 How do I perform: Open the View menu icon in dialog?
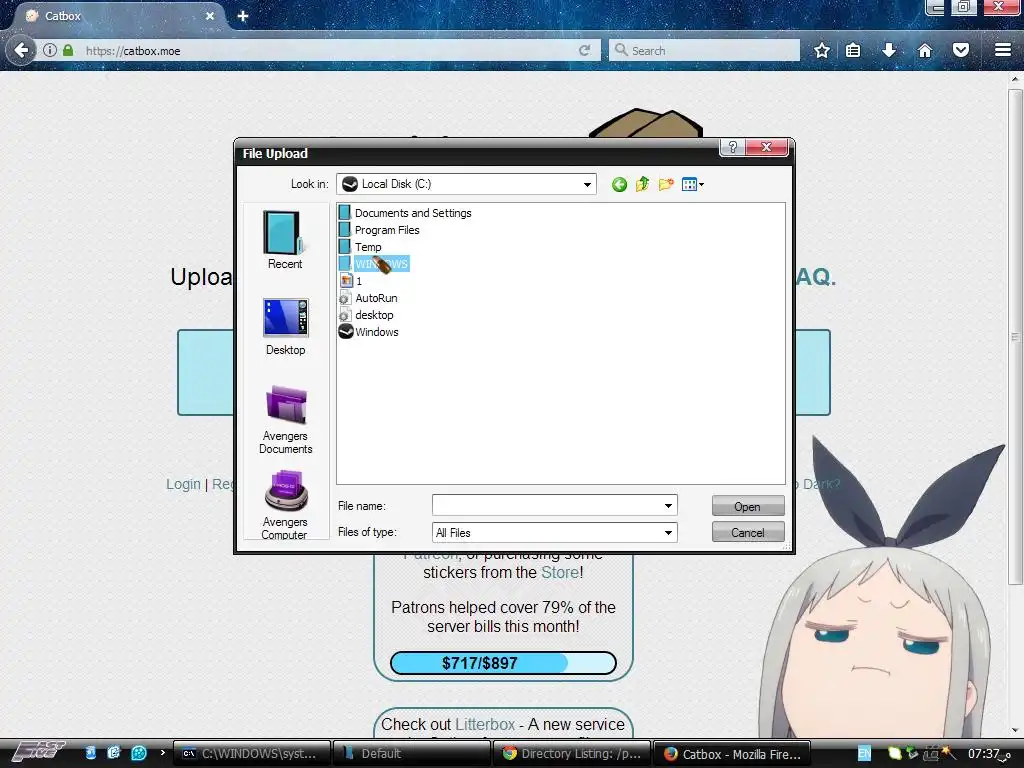coord(692,185)
